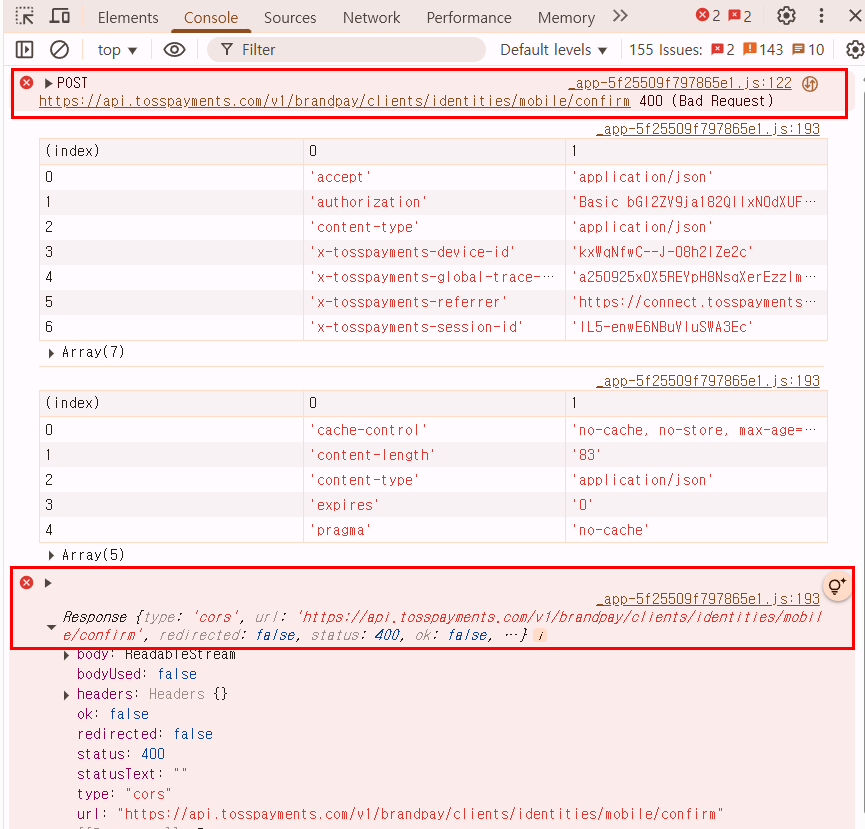Open first _app js:193 source link above request headers table
This screenshot has height=829, width=865.
[x=708, y=129]
